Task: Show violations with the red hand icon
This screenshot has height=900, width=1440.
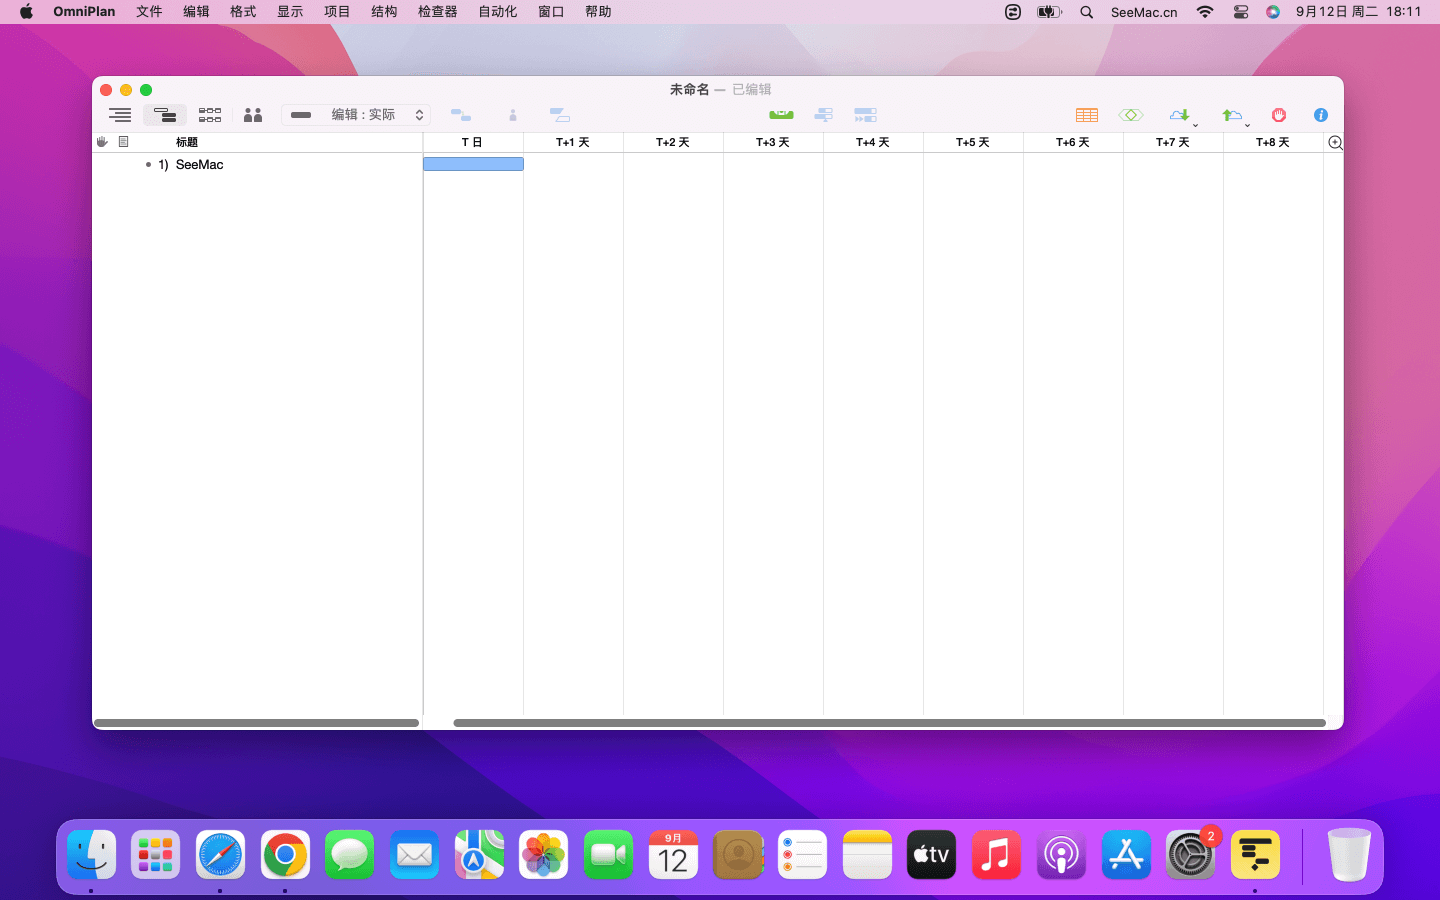Action: 1278,115
